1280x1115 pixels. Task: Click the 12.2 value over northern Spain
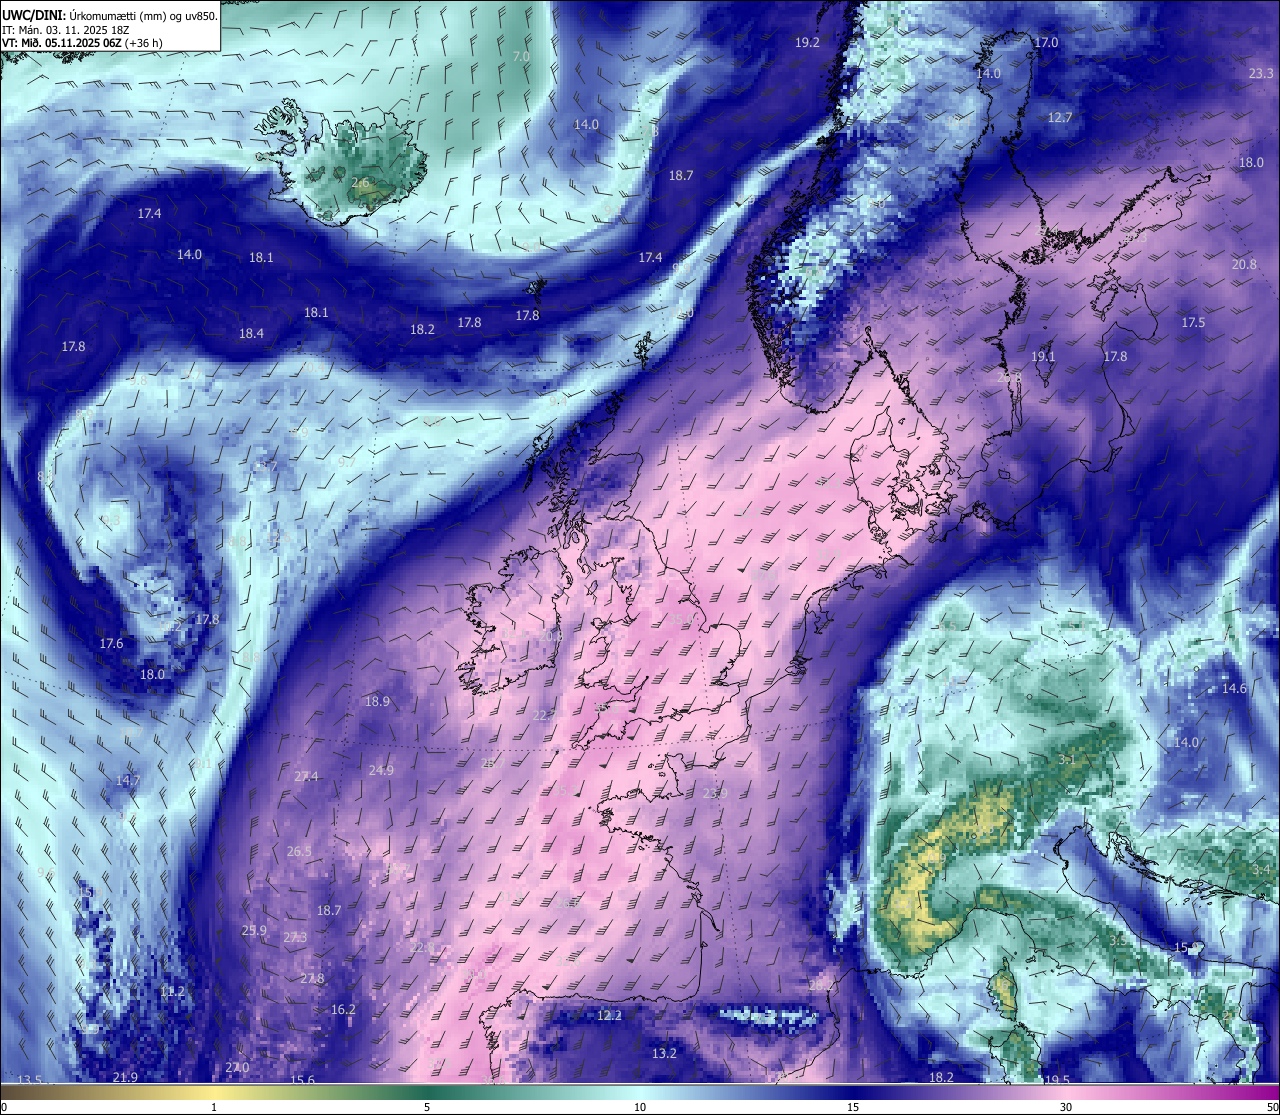point(609,1015)
